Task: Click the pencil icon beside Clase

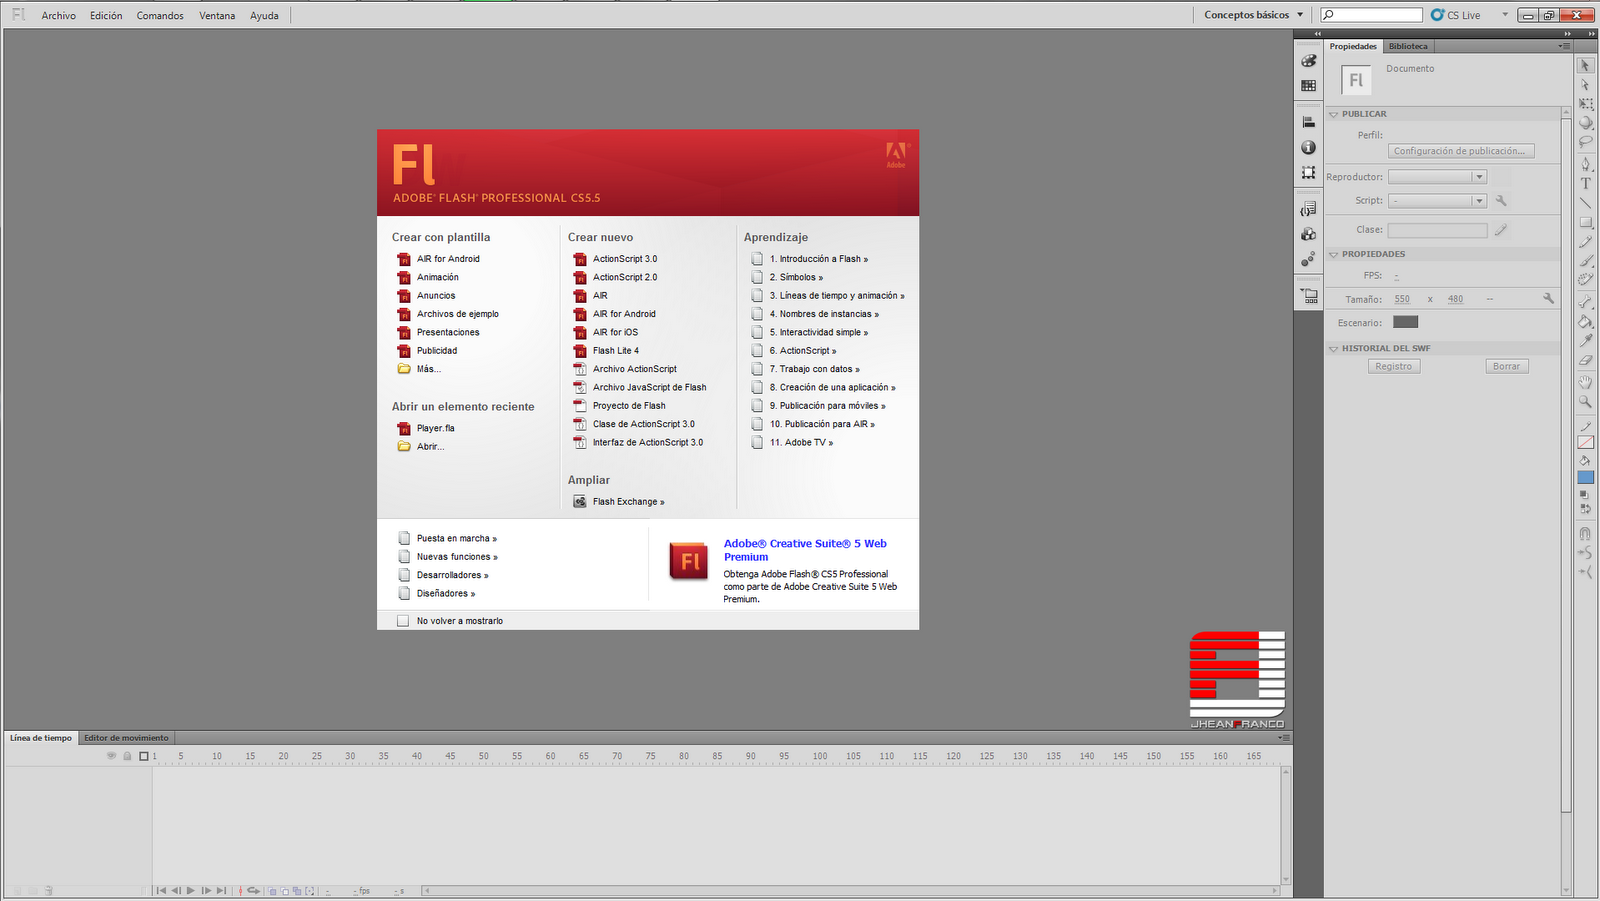Action: click(1501, 230)
